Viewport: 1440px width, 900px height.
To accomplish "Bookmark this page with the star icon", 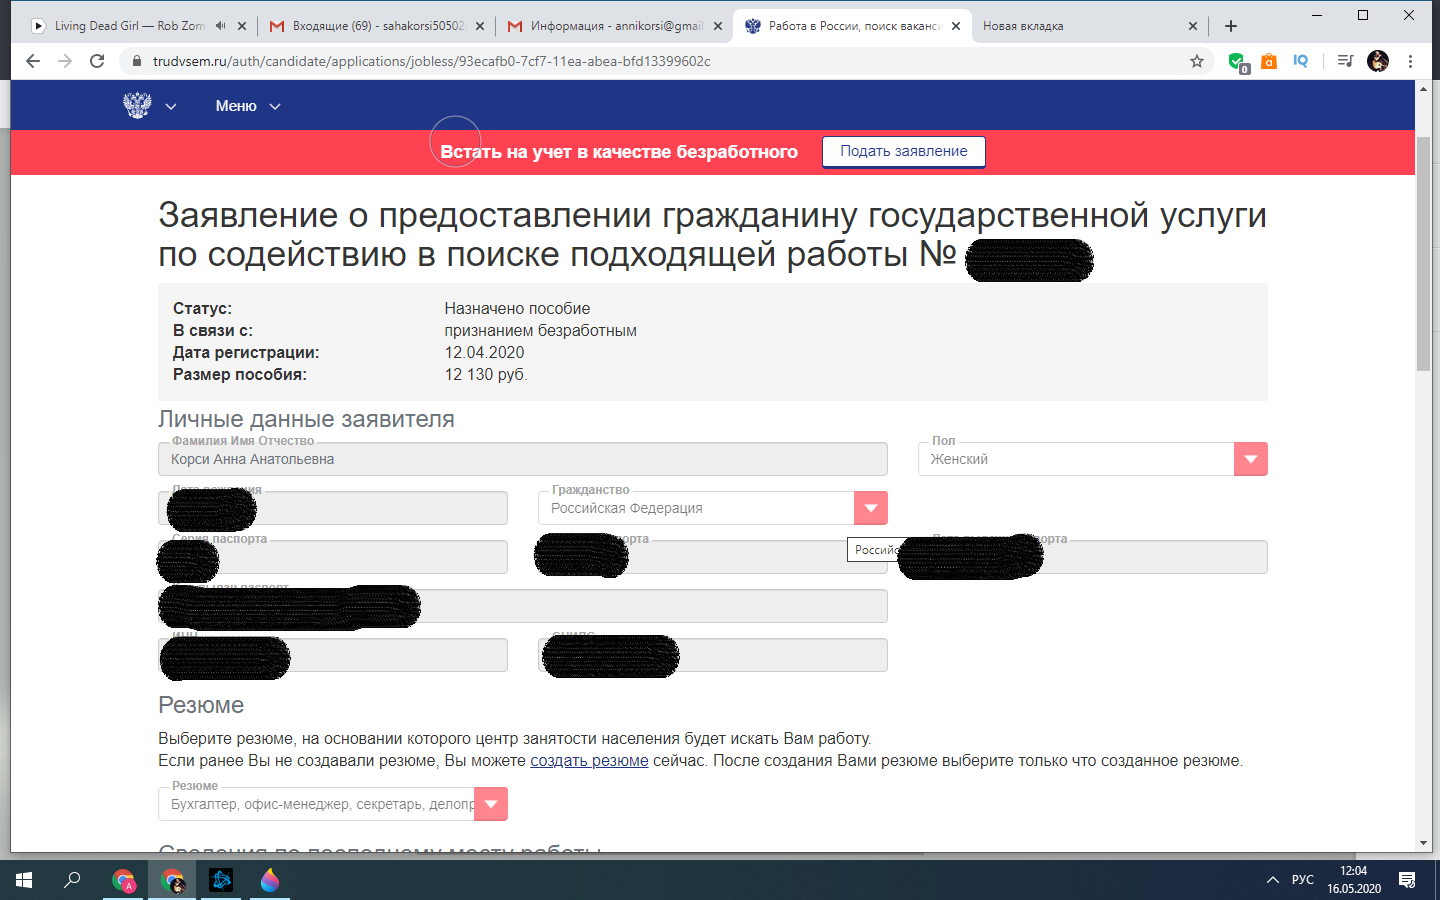I will tap(1197, 61).
